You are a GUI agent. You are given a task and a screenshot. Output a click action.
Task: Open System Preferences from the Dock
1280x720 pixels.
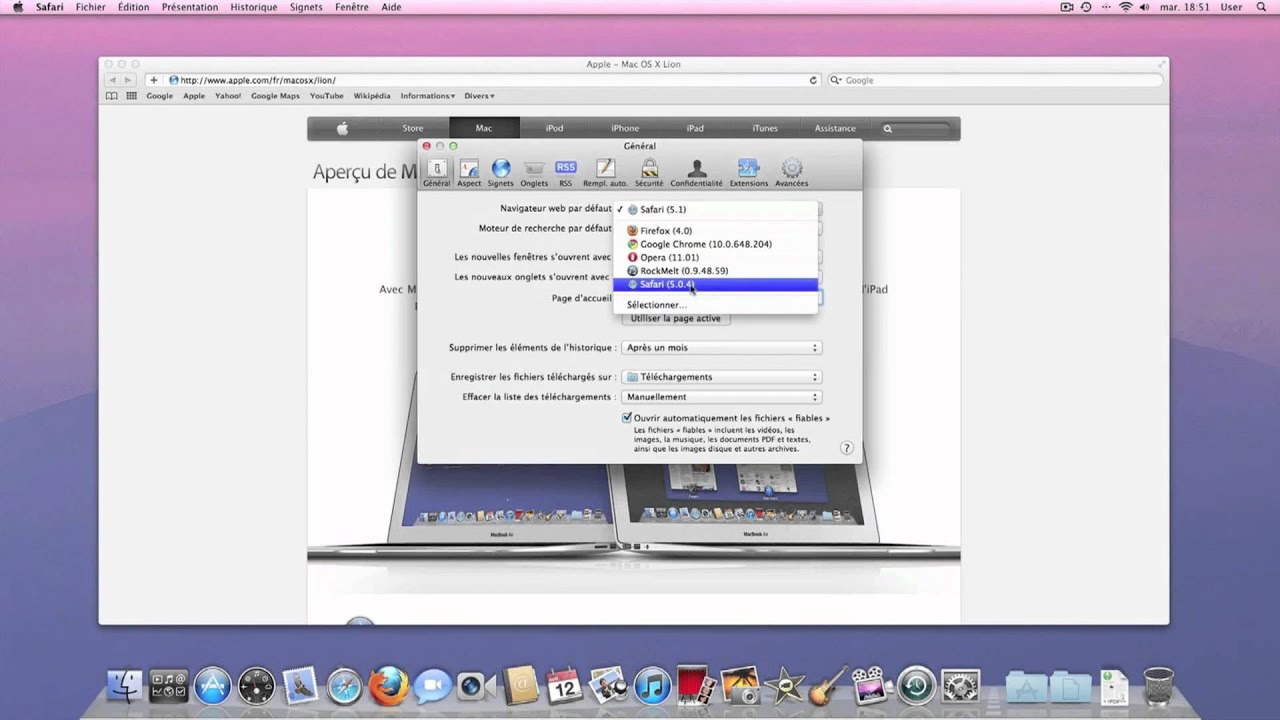pyautogui.click(x=961, y=686)
